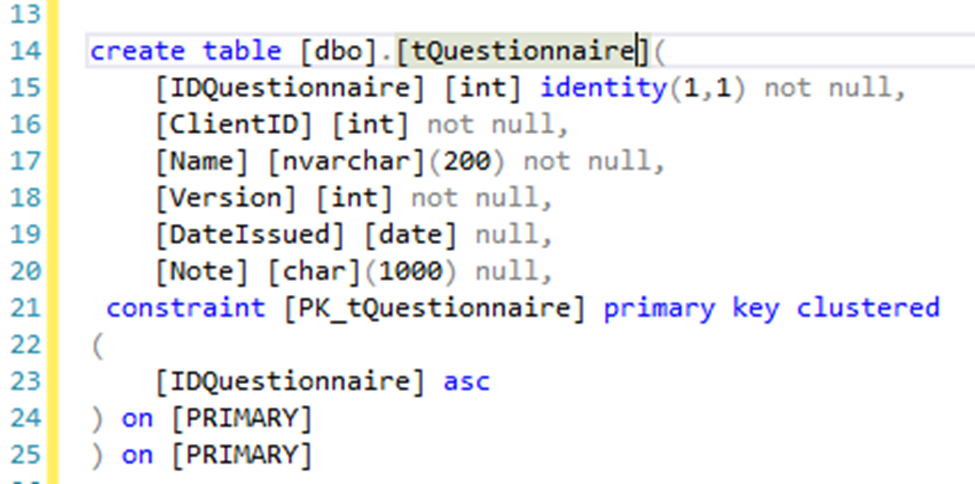Click line number 14 in the gutter
Screen dimensions: 975x484
[x=25, y=50]
